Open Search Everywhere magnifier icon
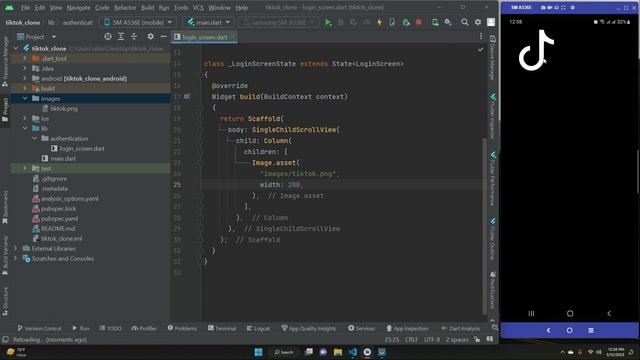This screenshot has height=360, width=640. (464, 22)
